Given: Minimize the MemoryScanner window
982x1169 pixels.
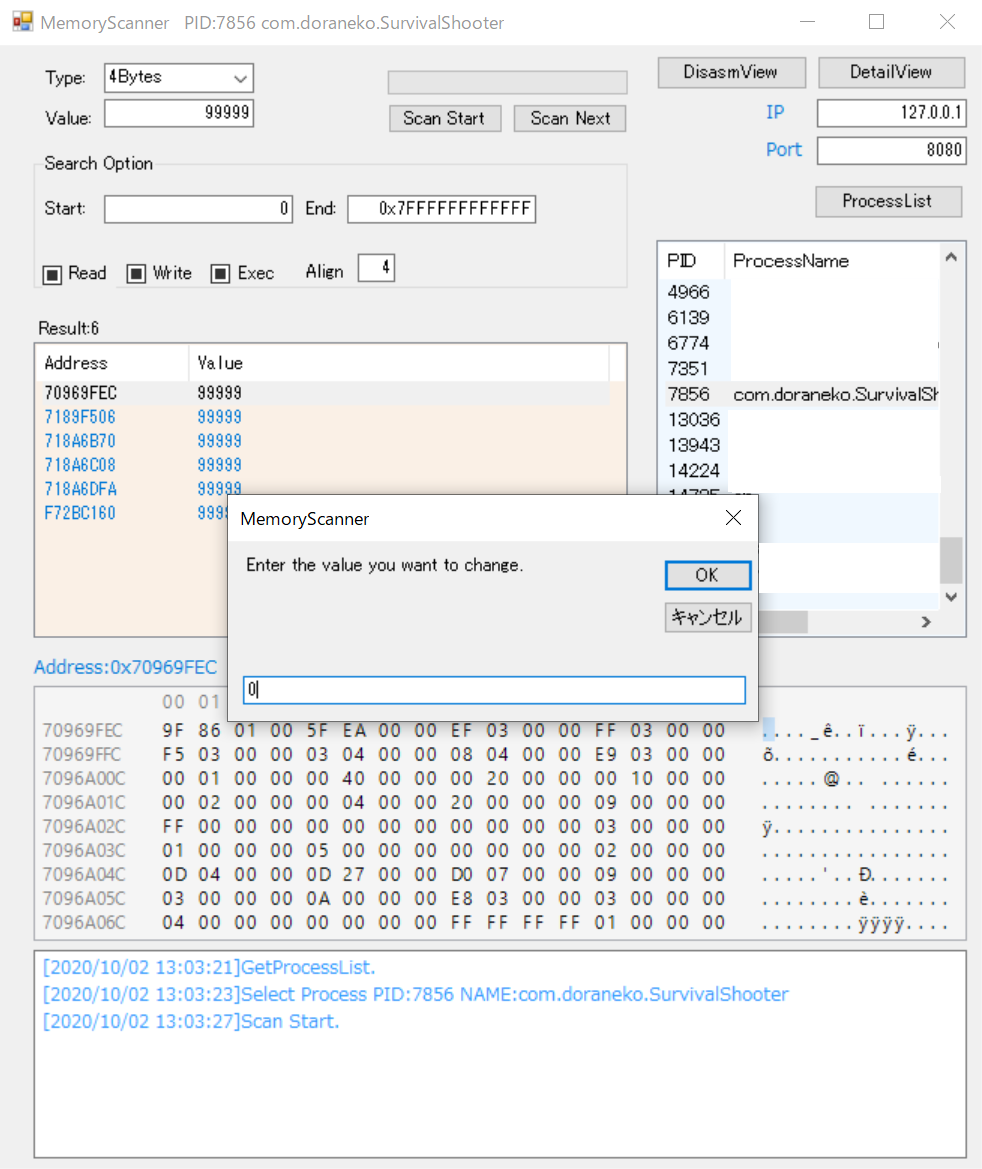Looking at the screenshot, I should (x=808, y=22).
